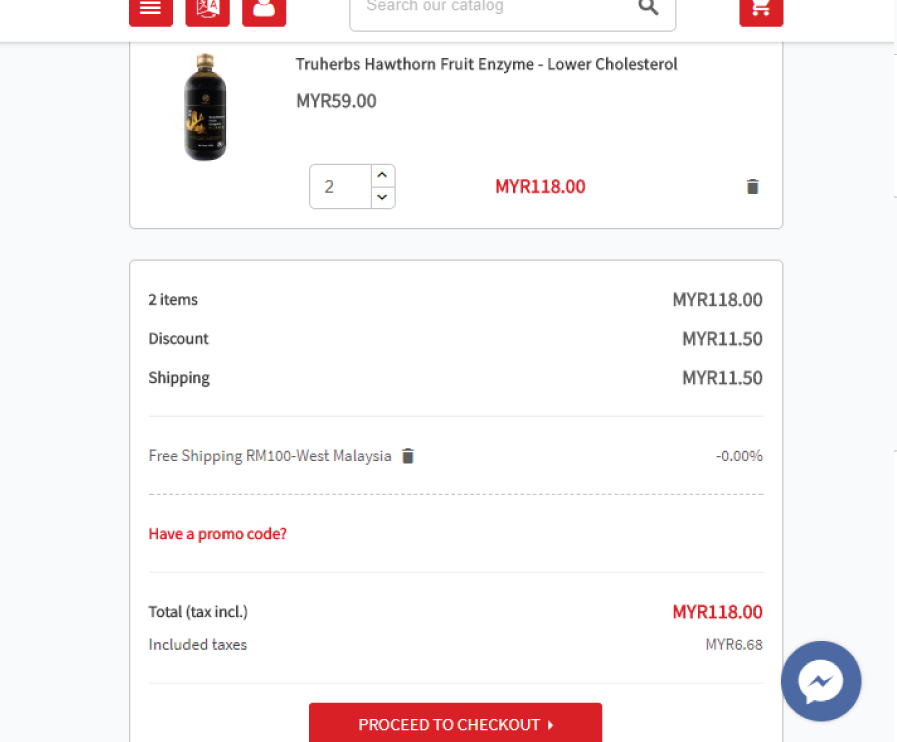Click the Total (tax incl.) label

(198, 612)
